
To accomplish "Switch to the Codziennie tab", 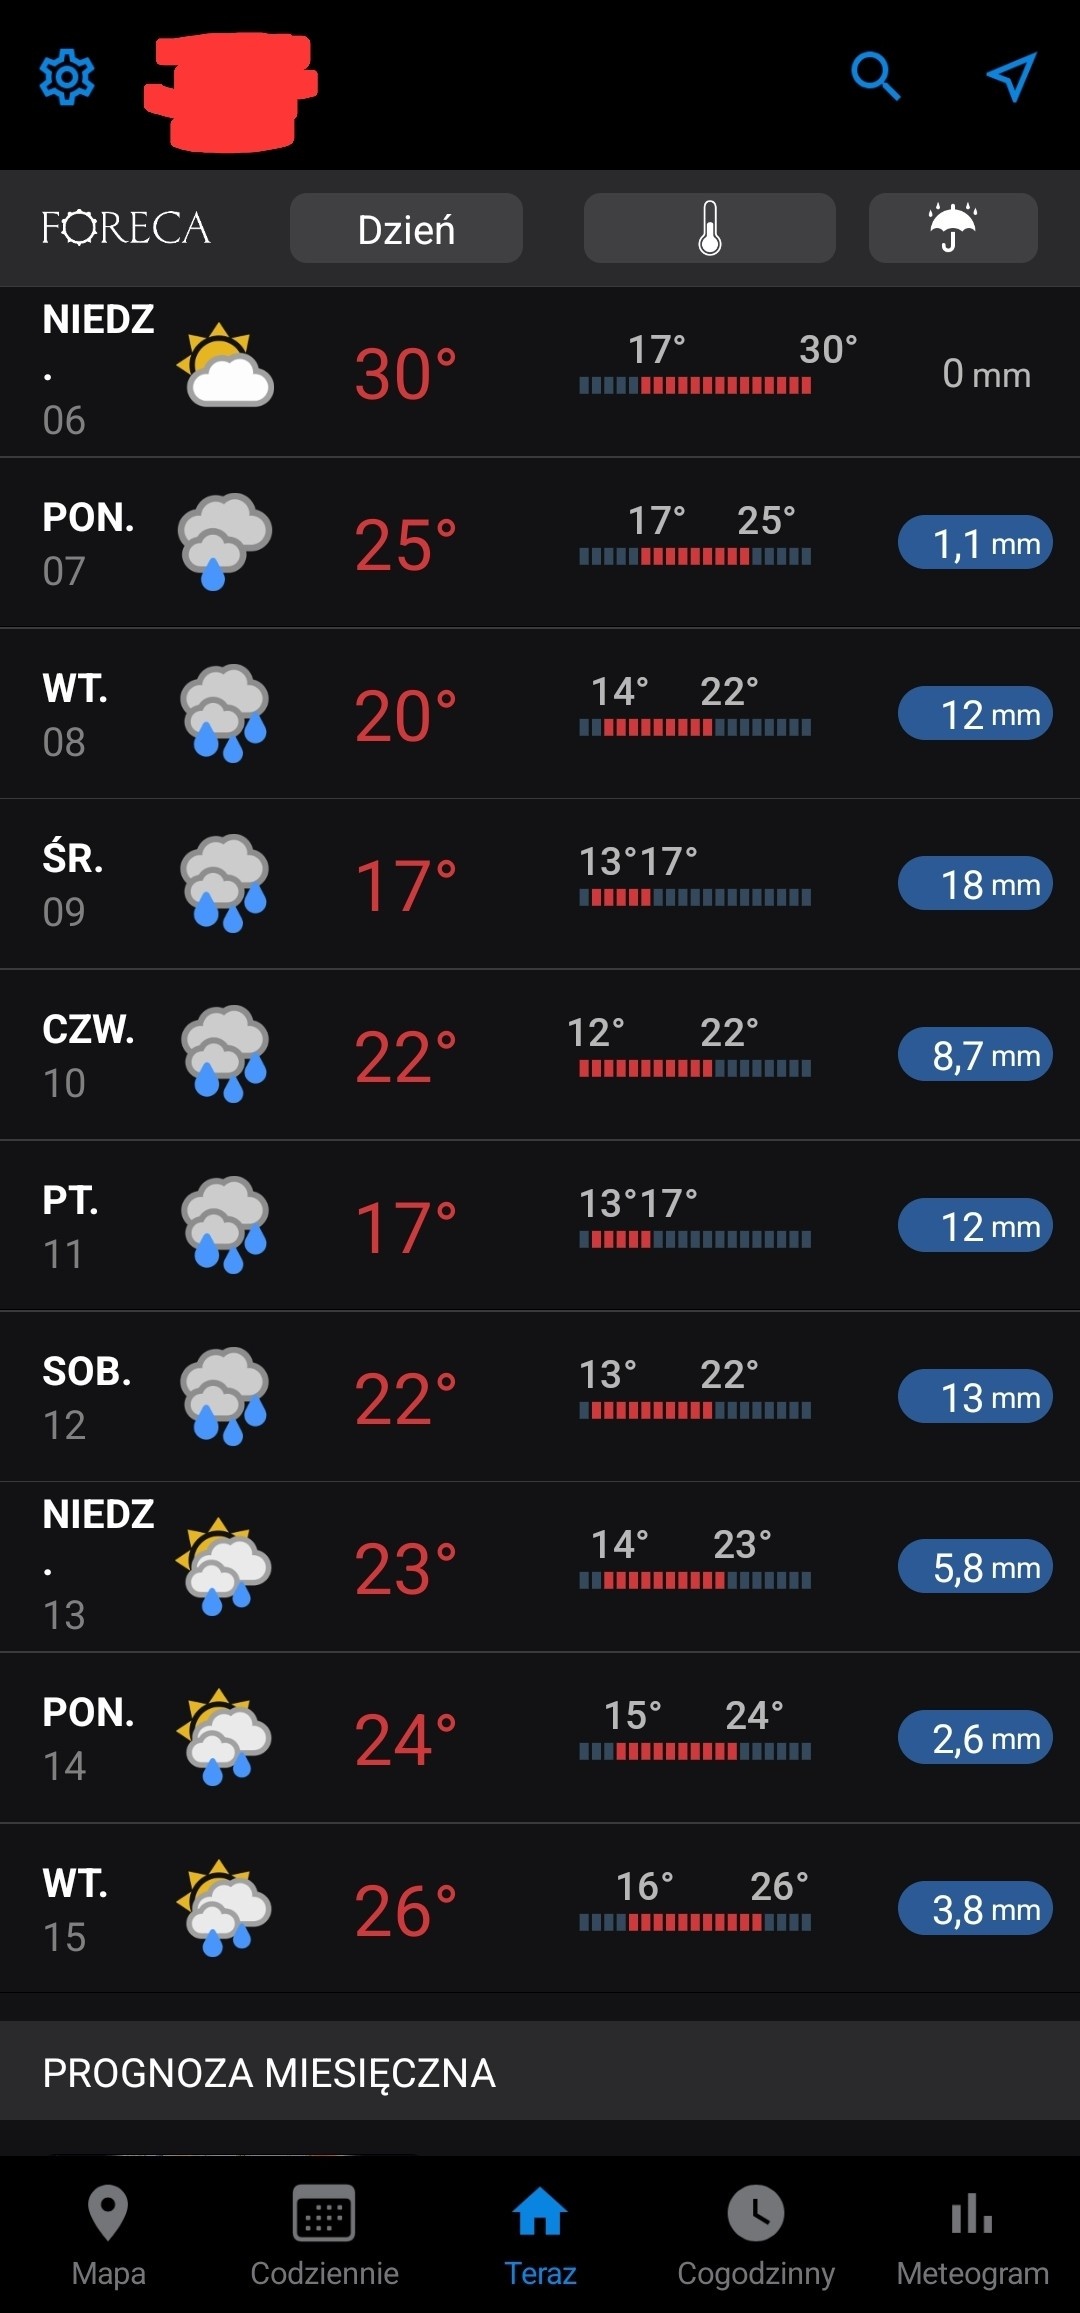I will point(324,2235).
